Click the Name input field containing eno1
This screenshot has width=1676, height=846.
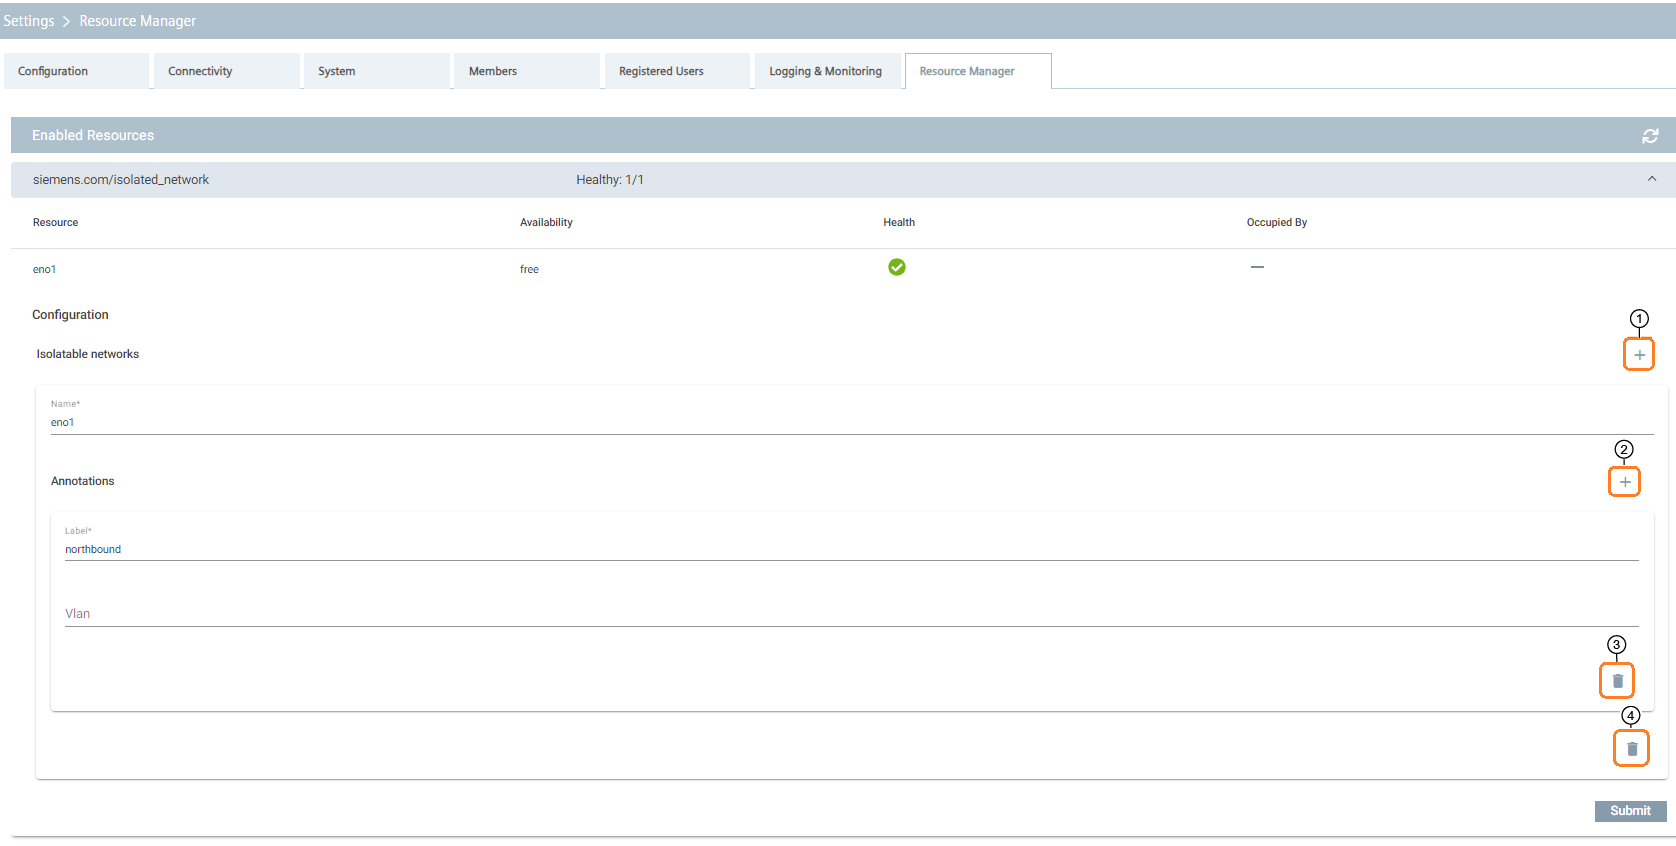(x=850, y=422)
